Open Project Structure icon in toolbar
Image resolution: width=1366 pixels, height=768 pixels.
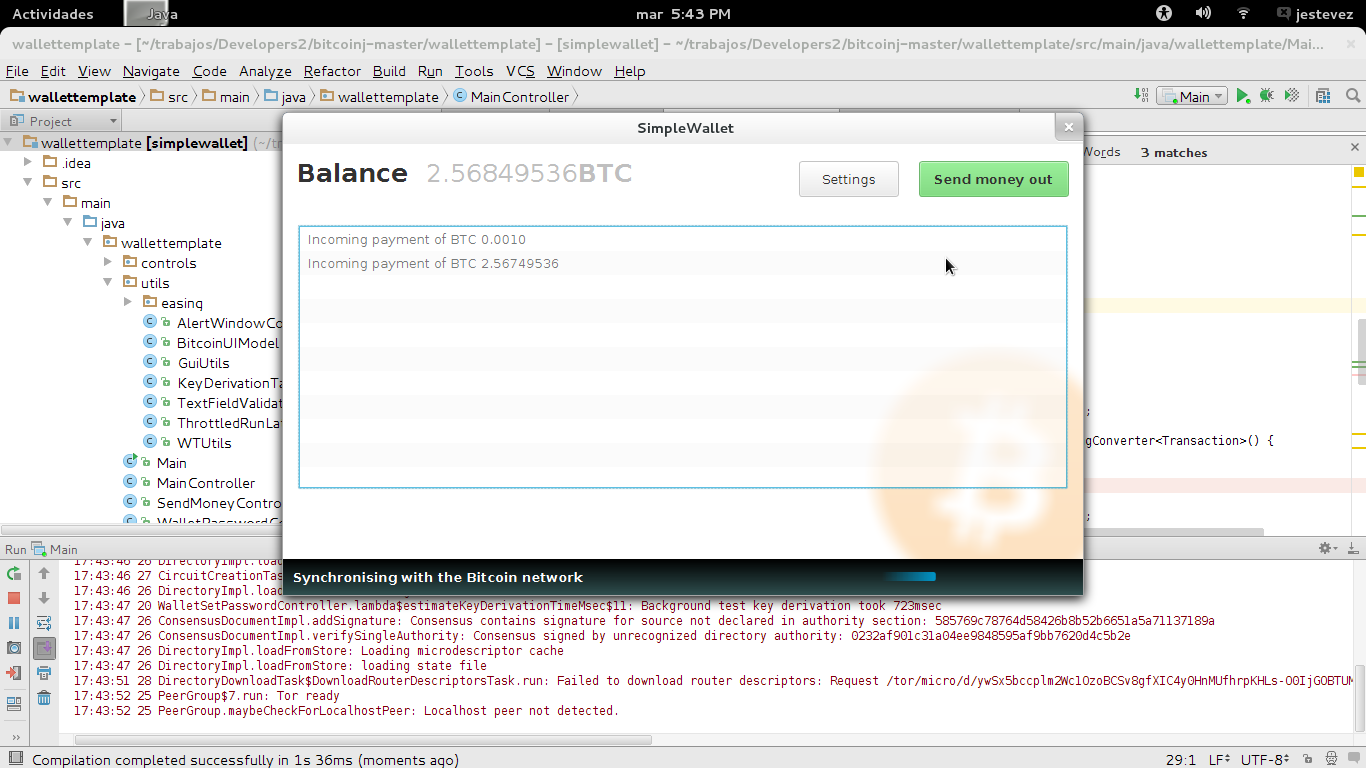[x=1323, y=96]
